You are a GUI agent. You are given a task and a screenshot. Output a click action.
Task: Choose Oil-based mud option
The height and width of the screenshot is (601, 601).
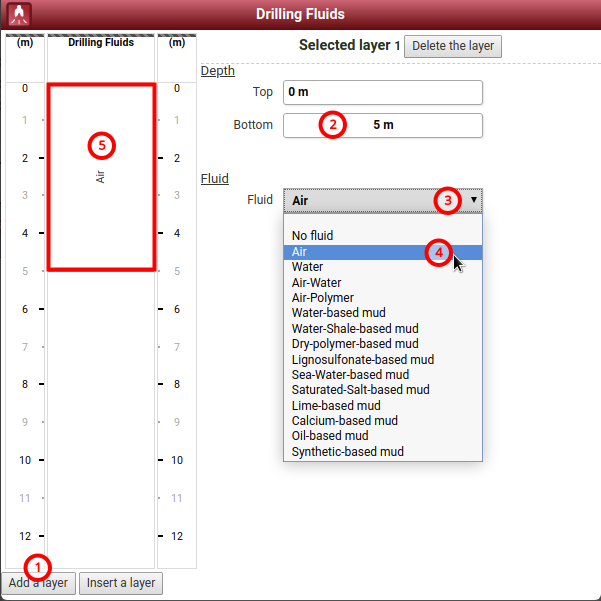click(330, 436)
